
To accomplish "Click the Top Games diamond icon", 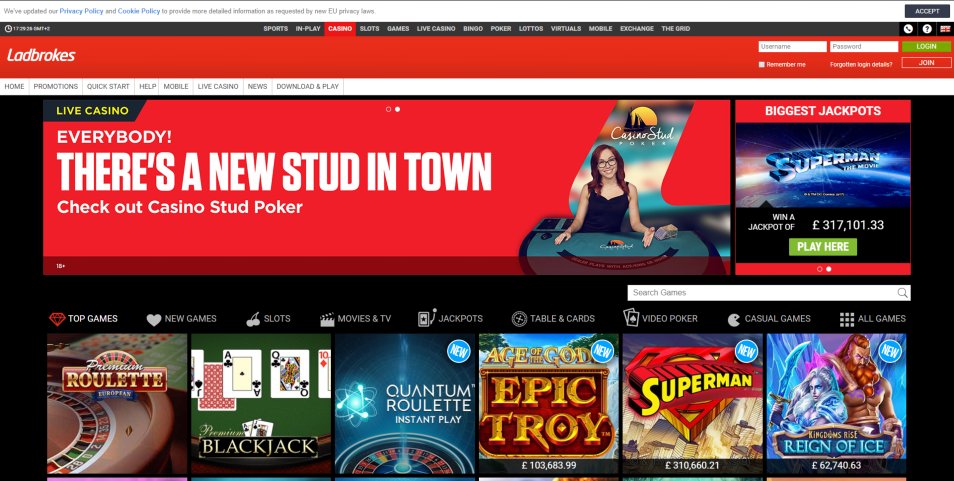I will coord(57,319).
